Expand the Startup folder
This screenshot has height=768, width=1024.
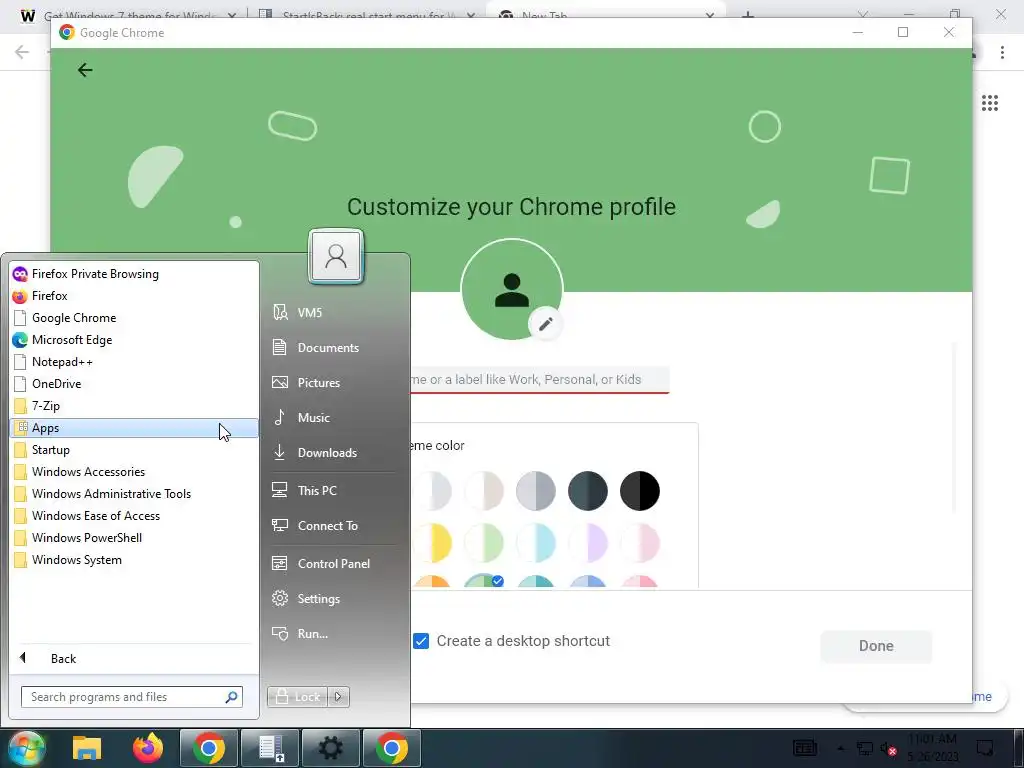point(134,450)
